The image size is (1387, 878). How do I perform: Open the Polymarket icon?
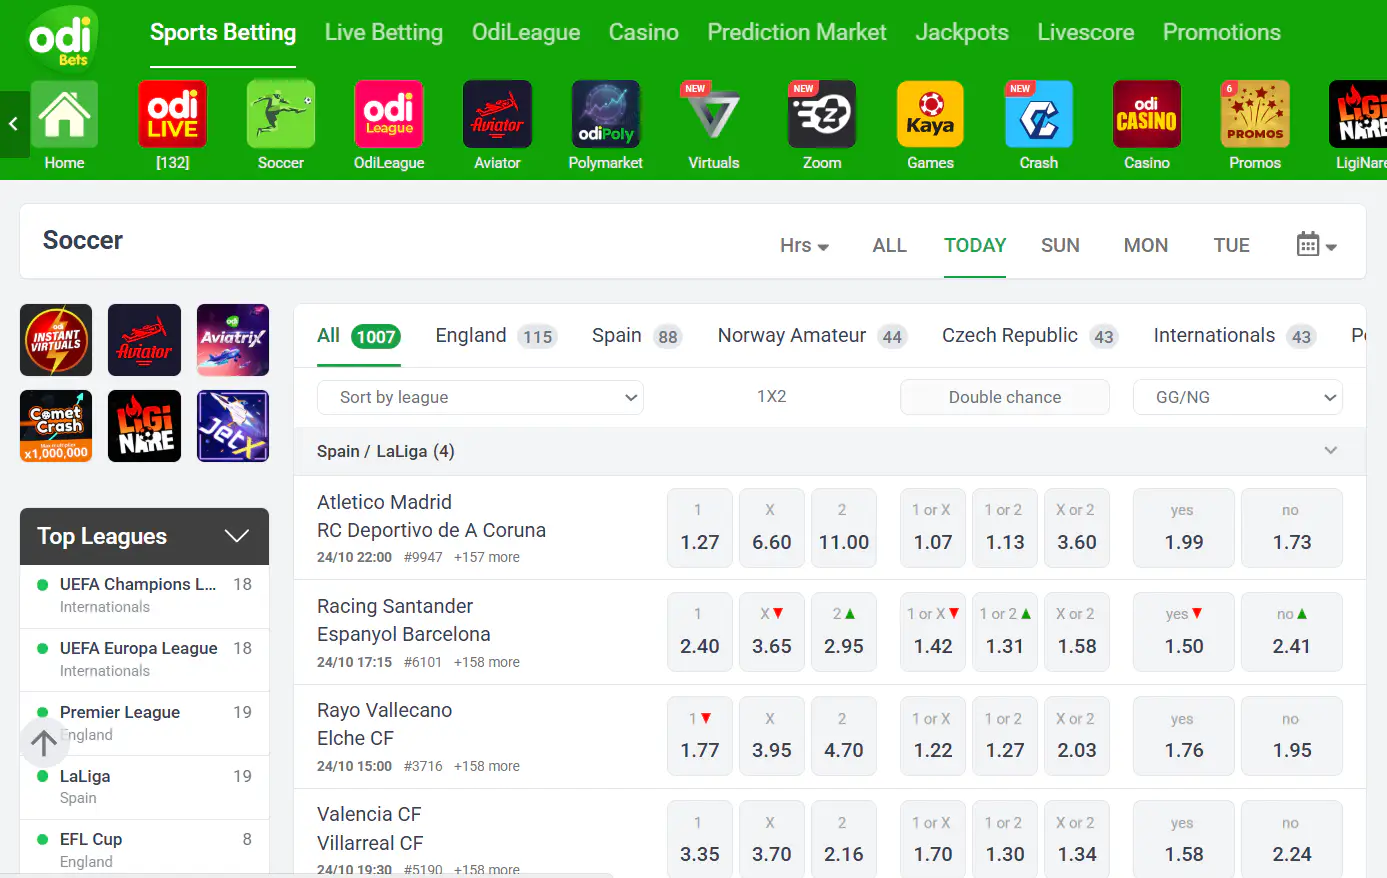click(605, 125)
